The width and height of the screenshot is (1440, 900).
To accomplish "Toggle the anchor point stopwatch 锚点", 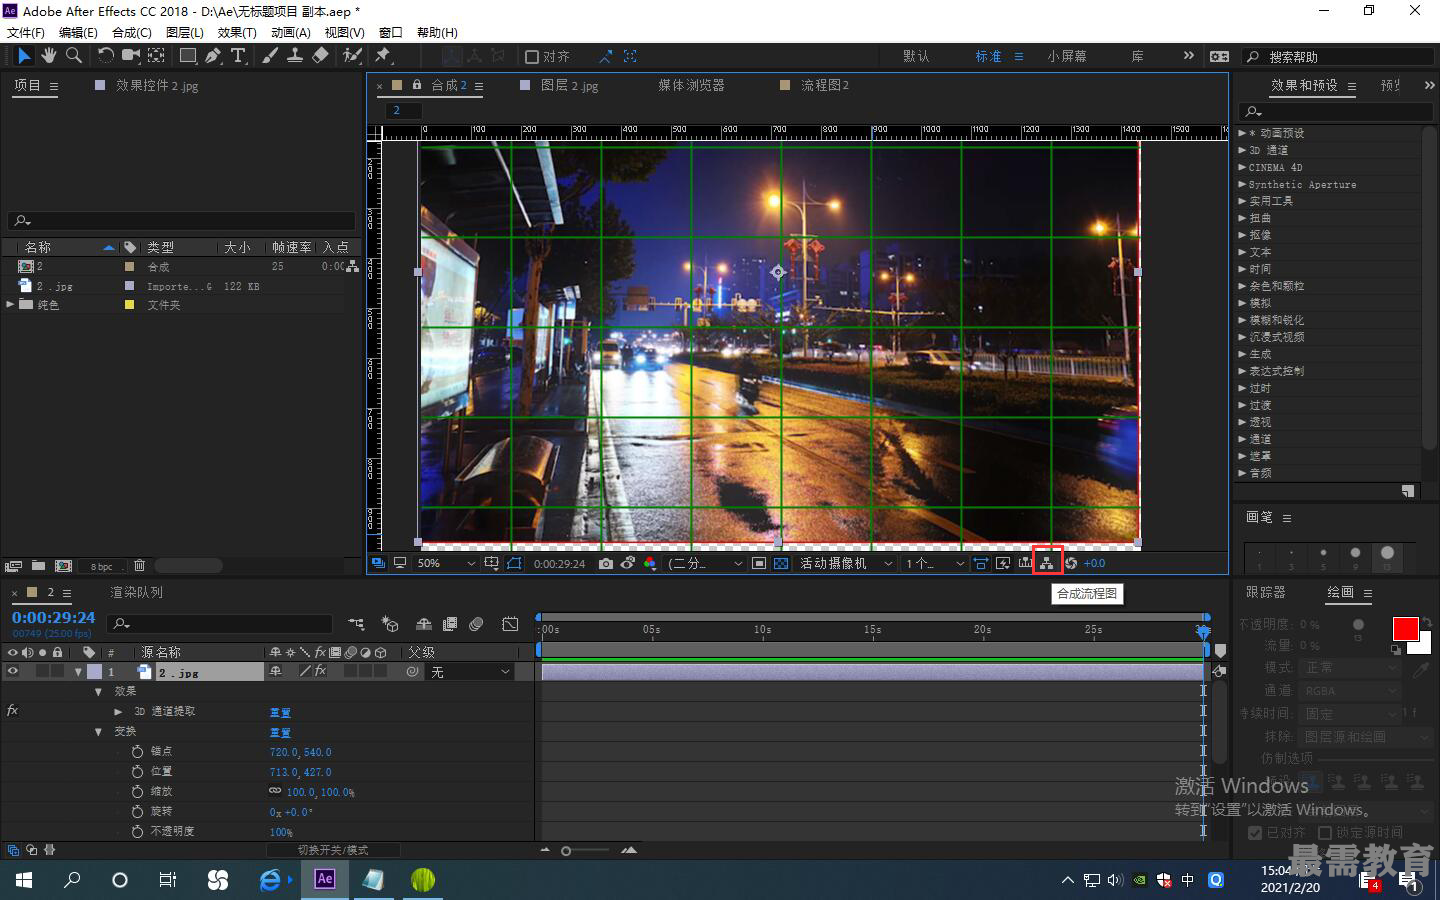I will click(138, 751).
